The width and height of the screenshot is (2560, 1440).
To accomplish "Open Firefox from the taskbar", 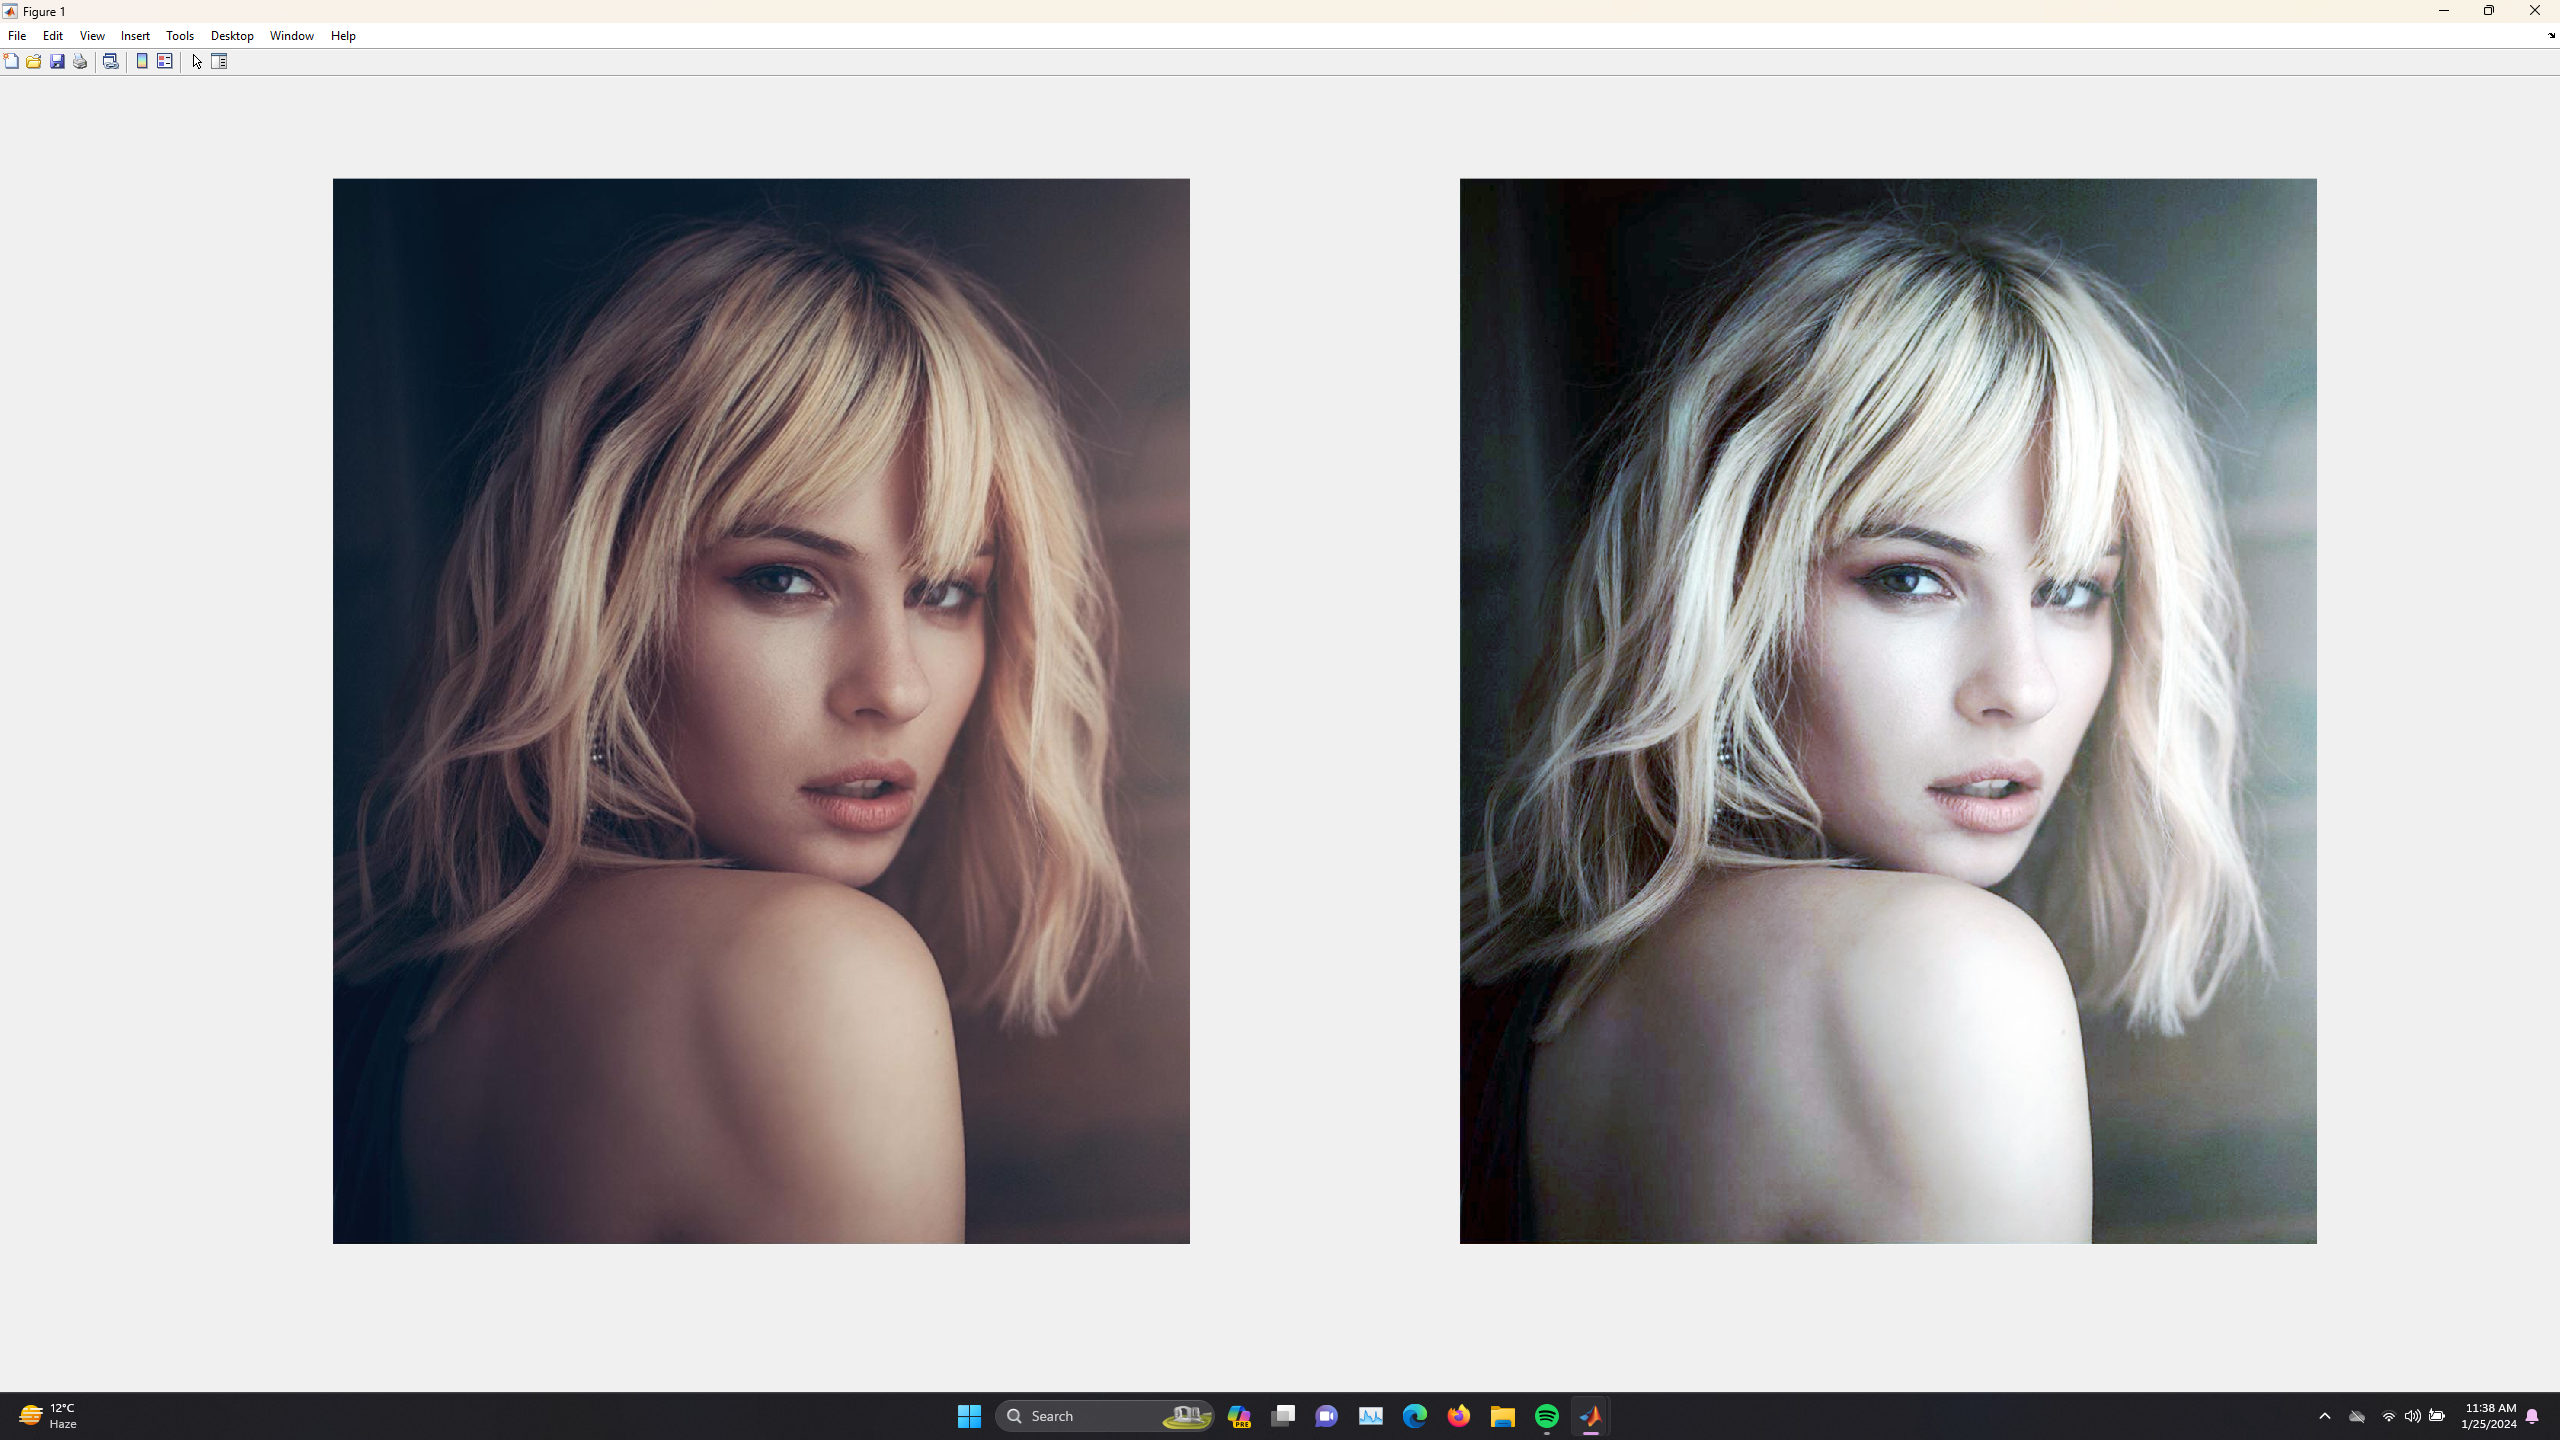I will click(1458, 1415).
